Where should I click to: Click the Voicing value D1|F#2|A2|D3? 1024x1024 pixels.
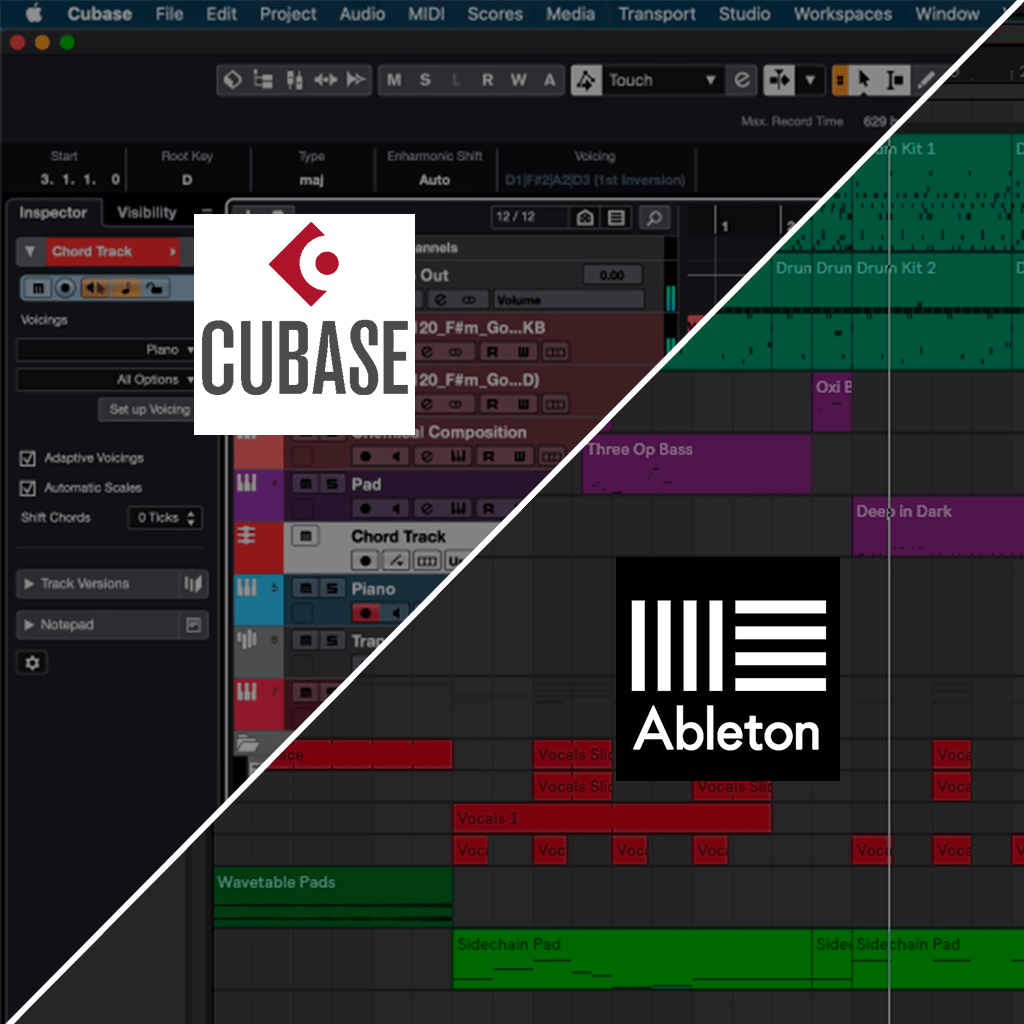(x=595, y=180)
